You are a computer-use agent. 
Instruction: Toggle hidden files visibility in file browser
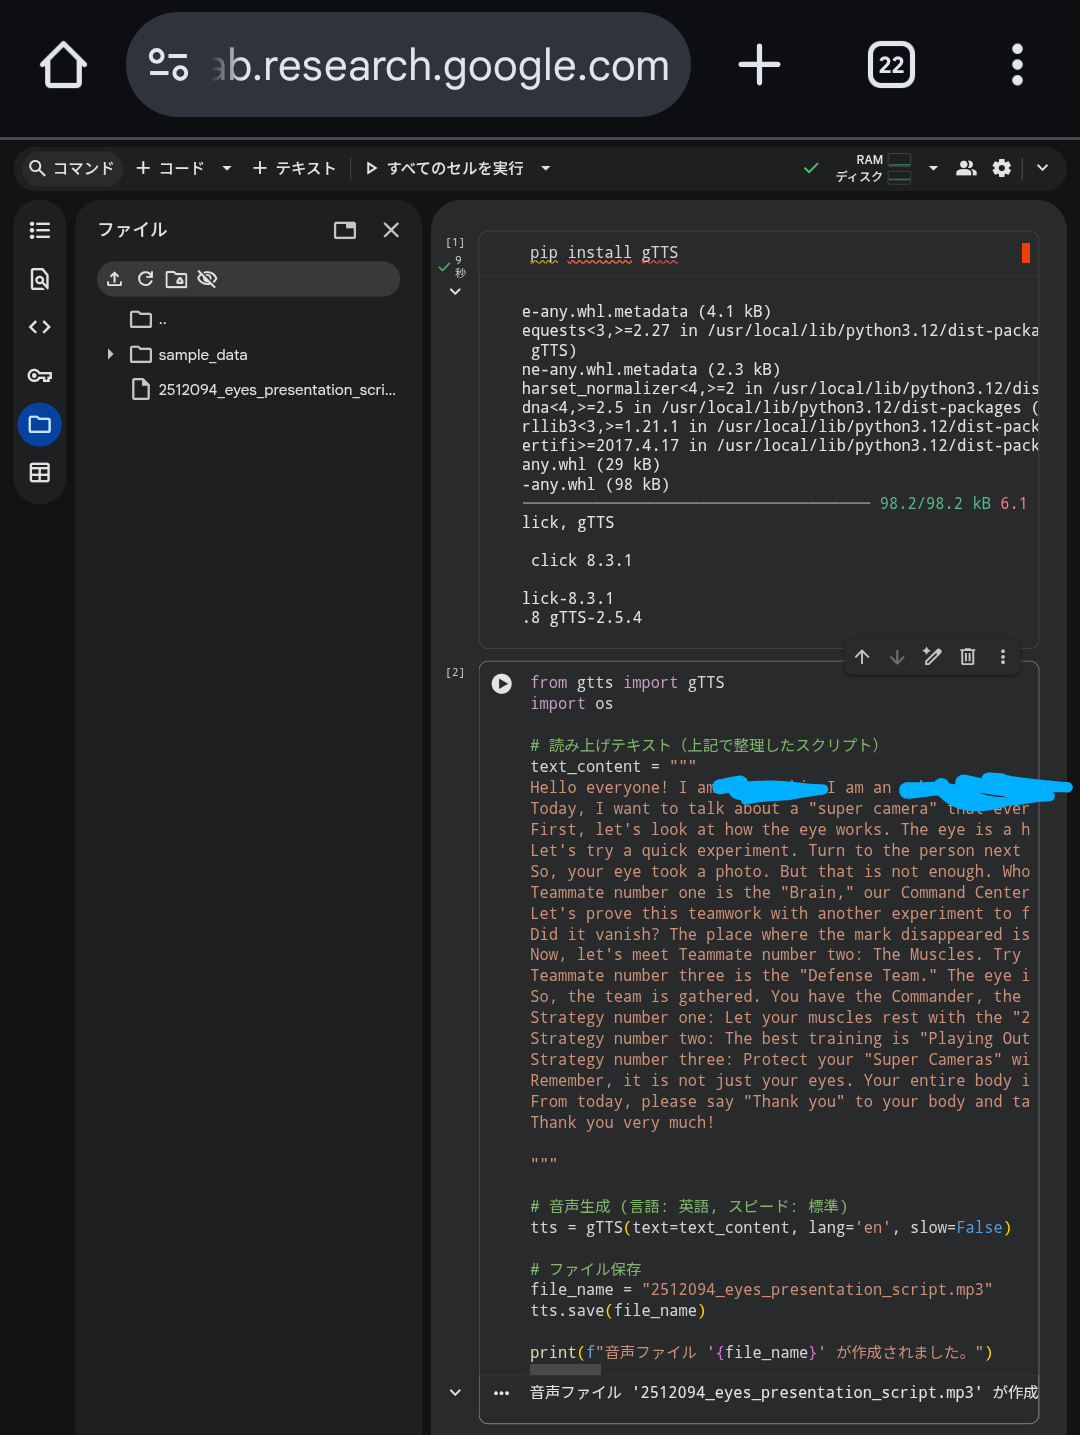click(207, 279)
